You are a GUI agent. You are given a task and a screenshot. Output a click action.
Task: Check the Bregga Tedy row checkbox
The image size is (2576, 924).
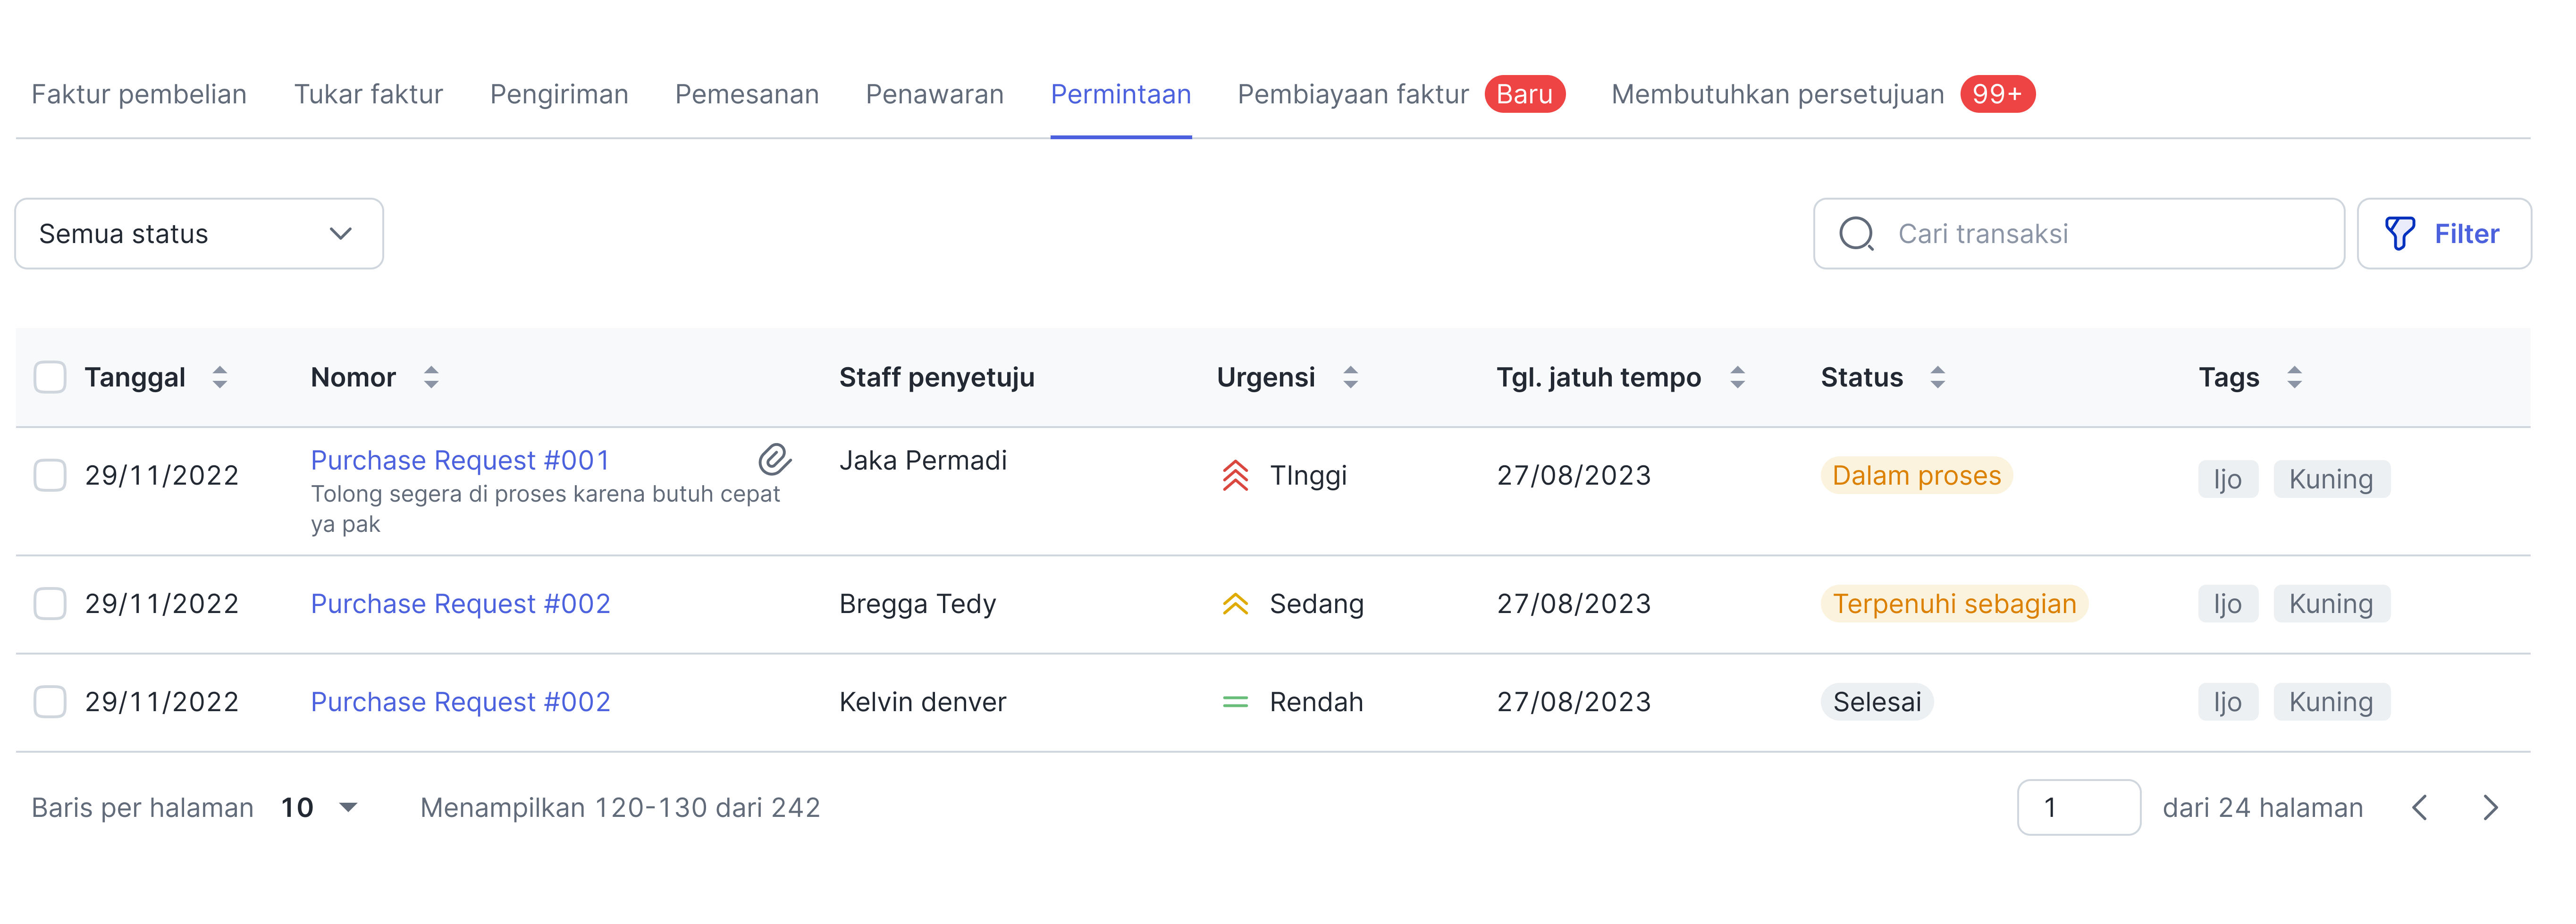pos(50,604)
